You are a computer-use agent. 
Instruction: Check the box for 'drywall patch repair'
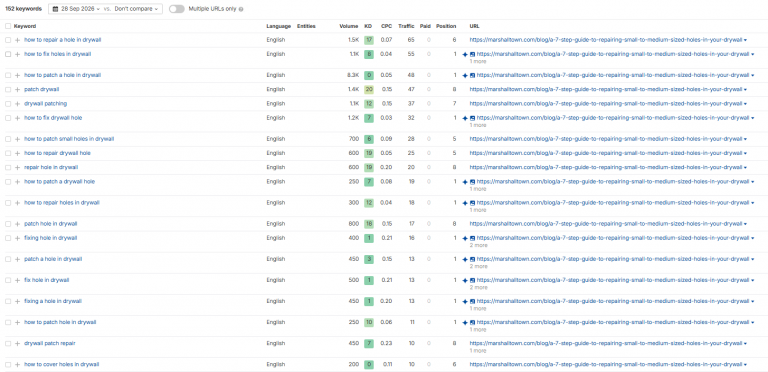coord(8,344)
